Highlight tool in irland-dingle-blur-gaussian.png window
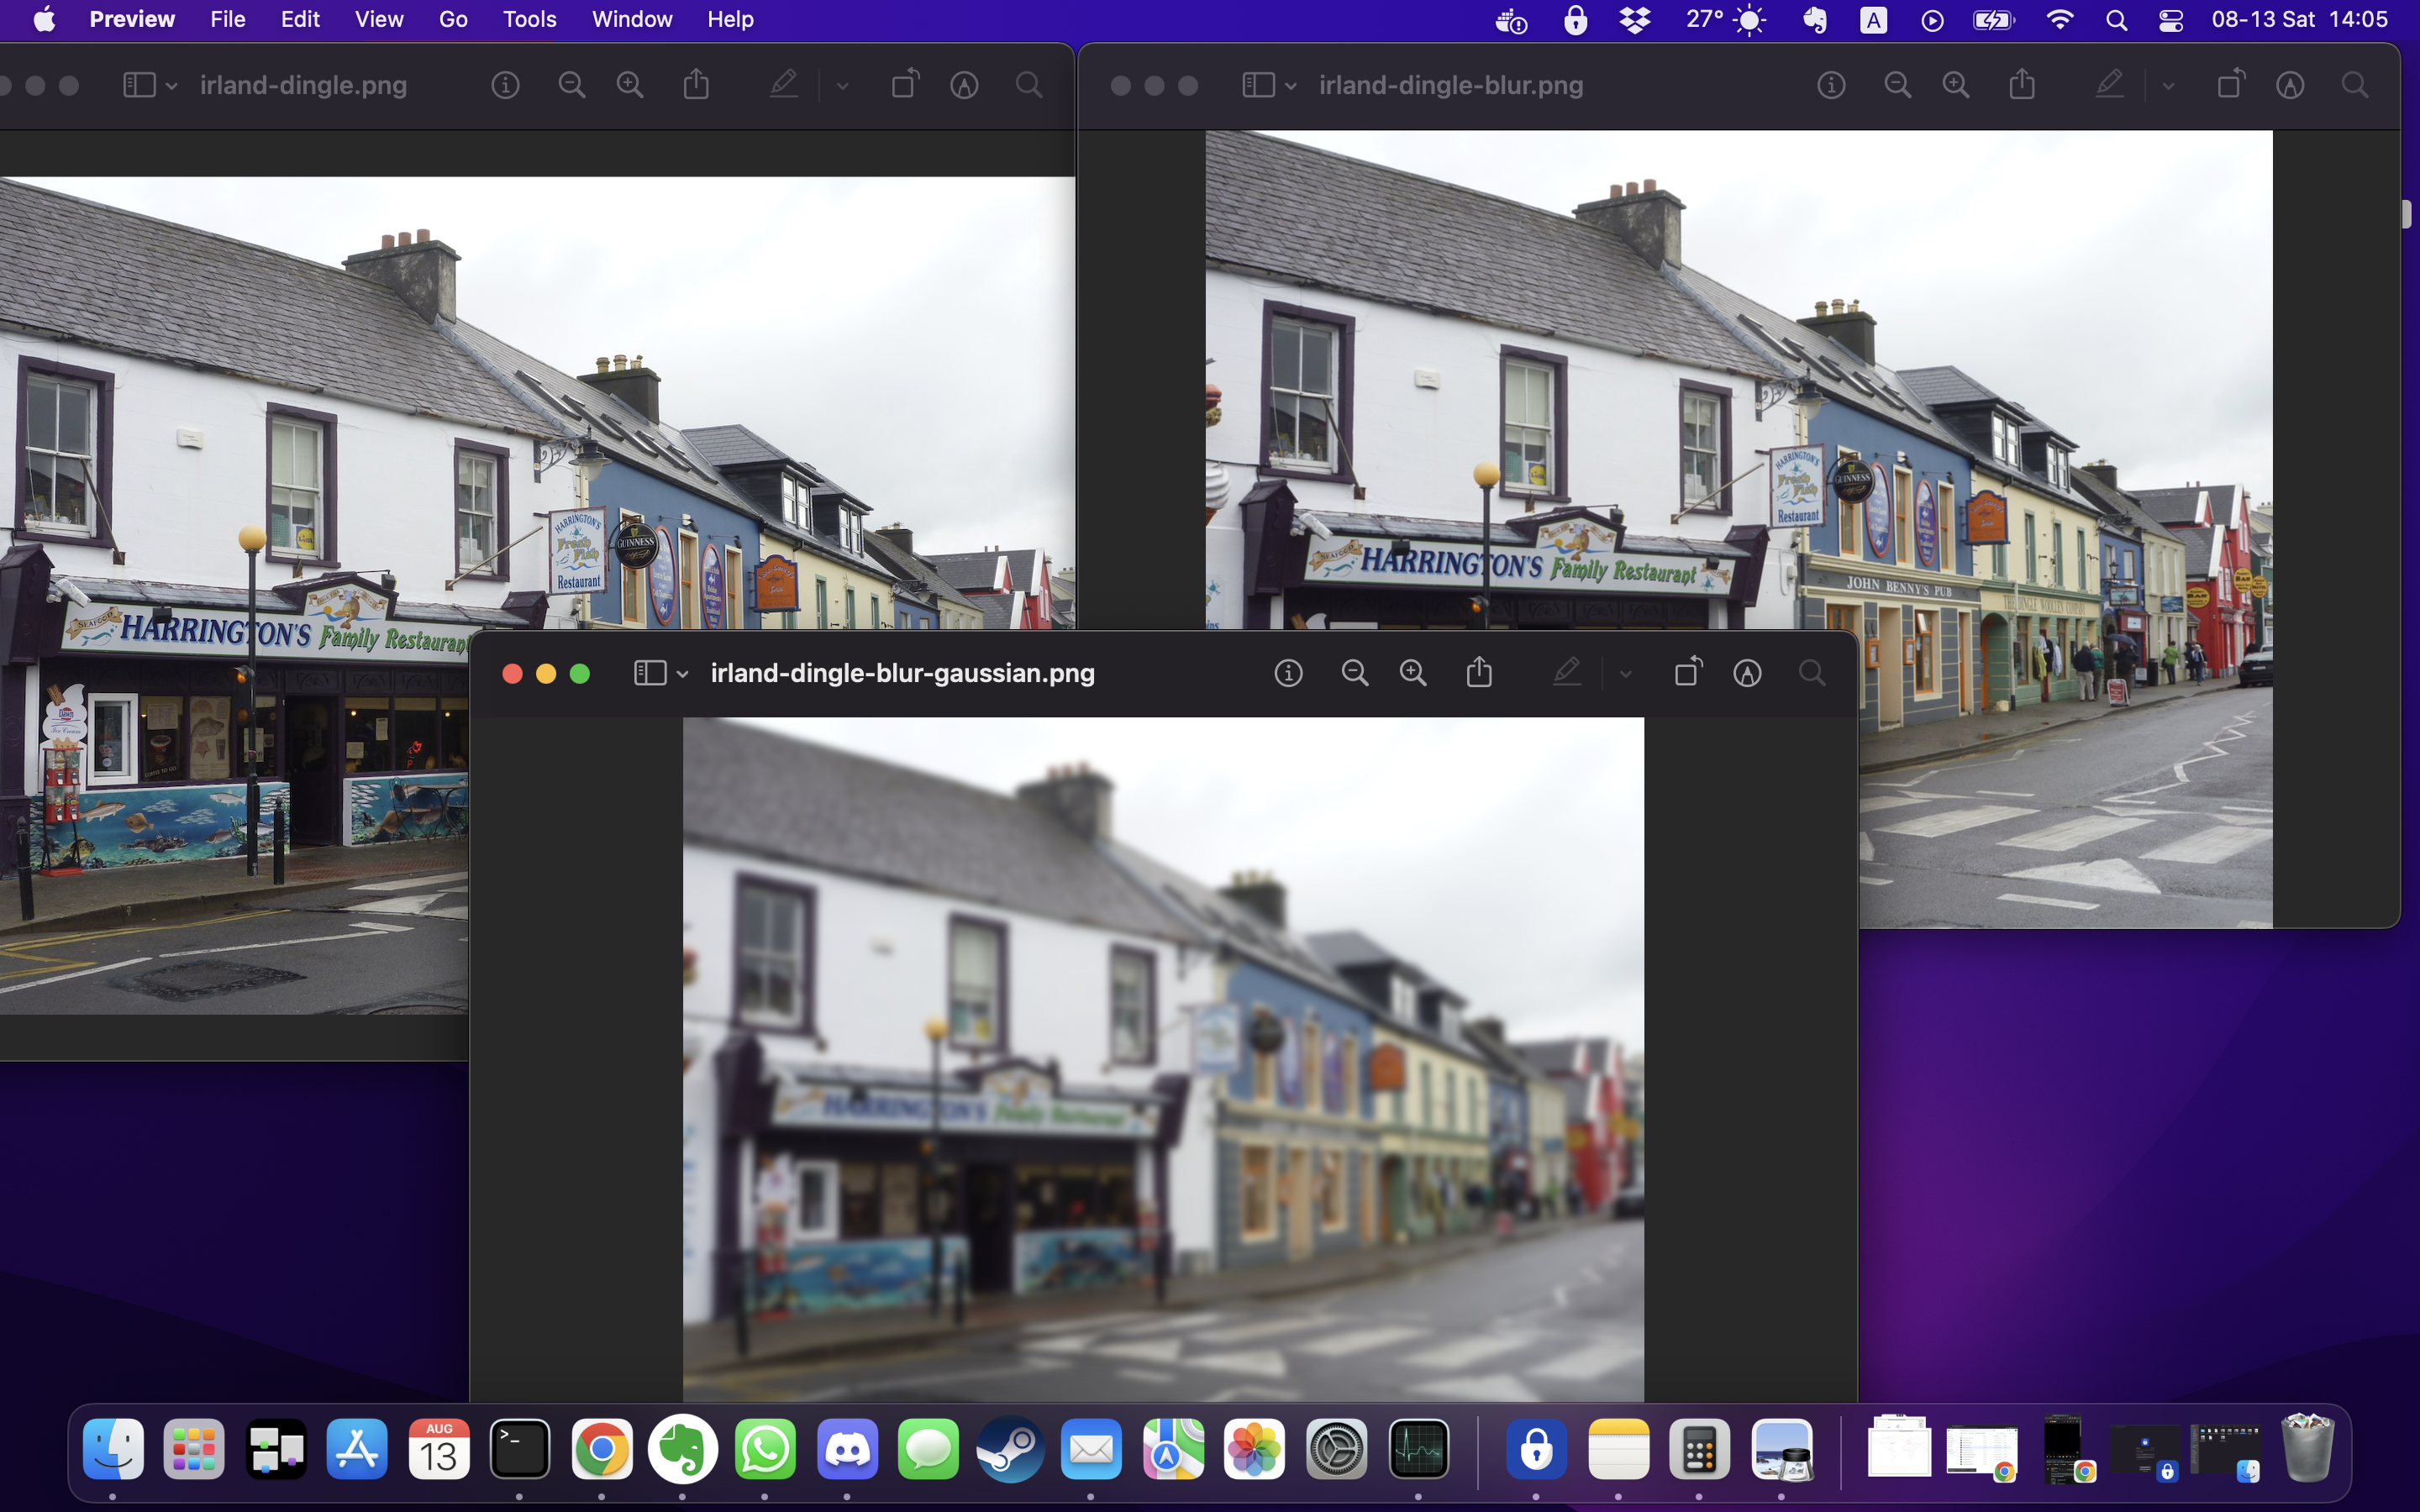This screenshot has height=1512, width=2420. pyautogui.click(x=1567, y=672)
